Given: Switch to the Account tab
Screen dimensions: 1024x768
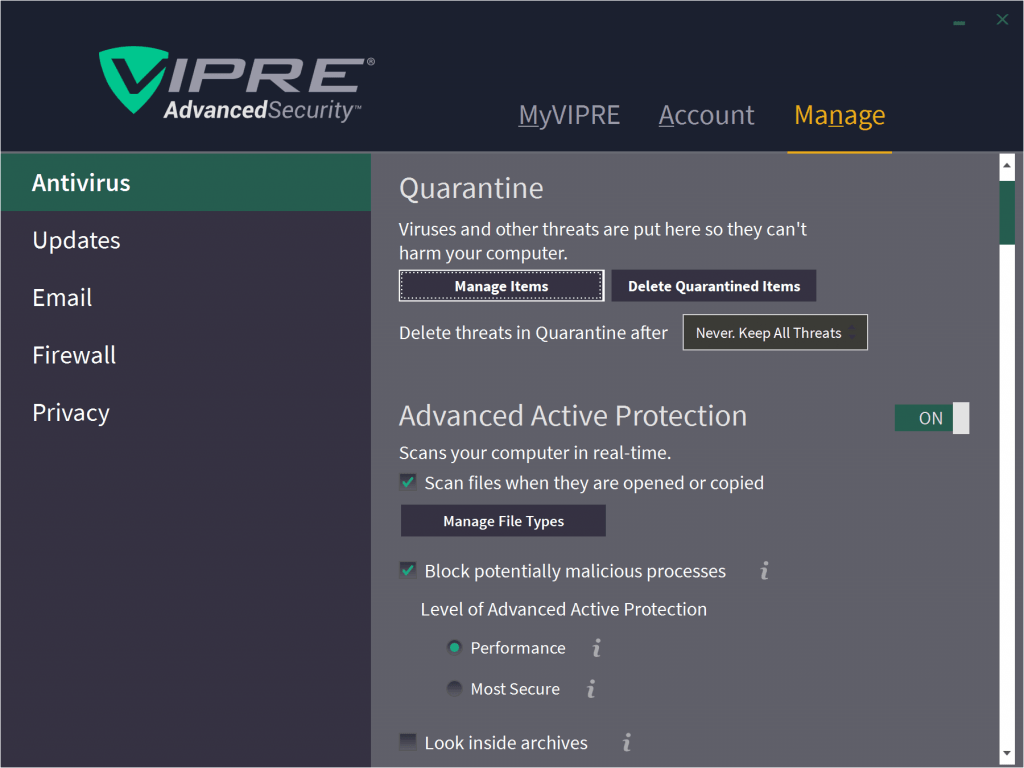Looking at the screenshot, I should tap(706, 116).
